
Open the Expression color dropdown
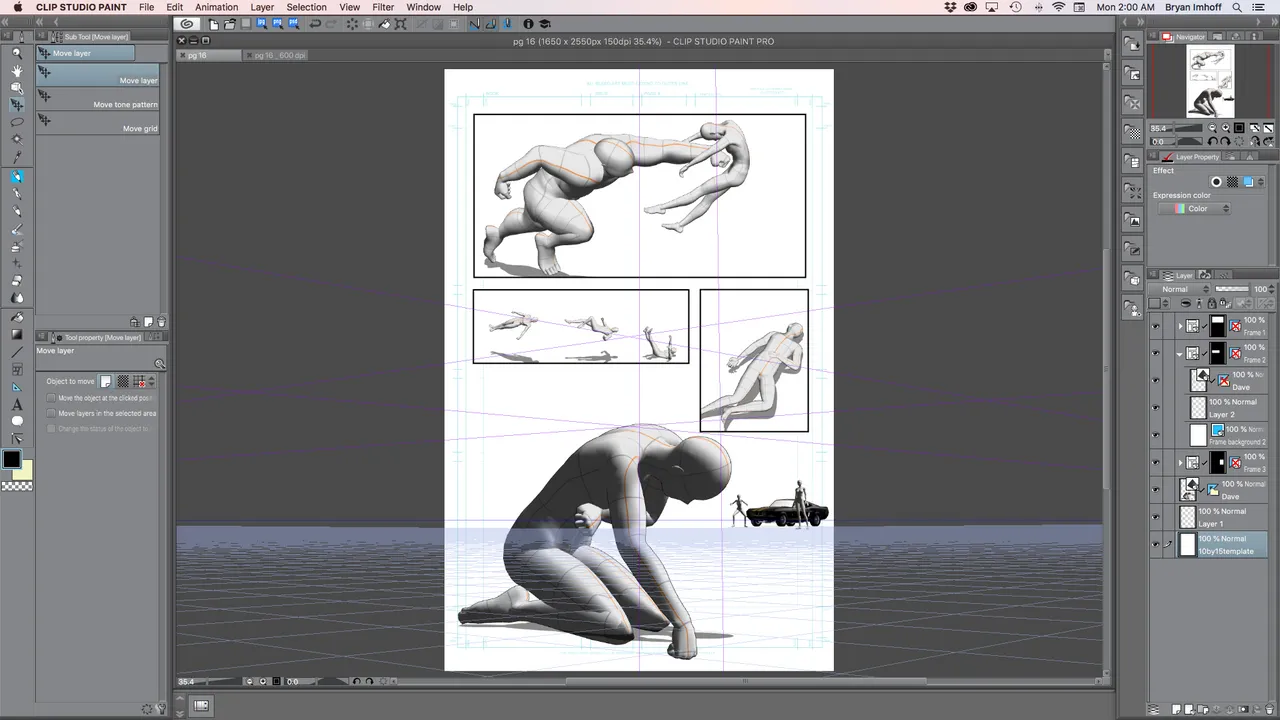(1195, 208)
